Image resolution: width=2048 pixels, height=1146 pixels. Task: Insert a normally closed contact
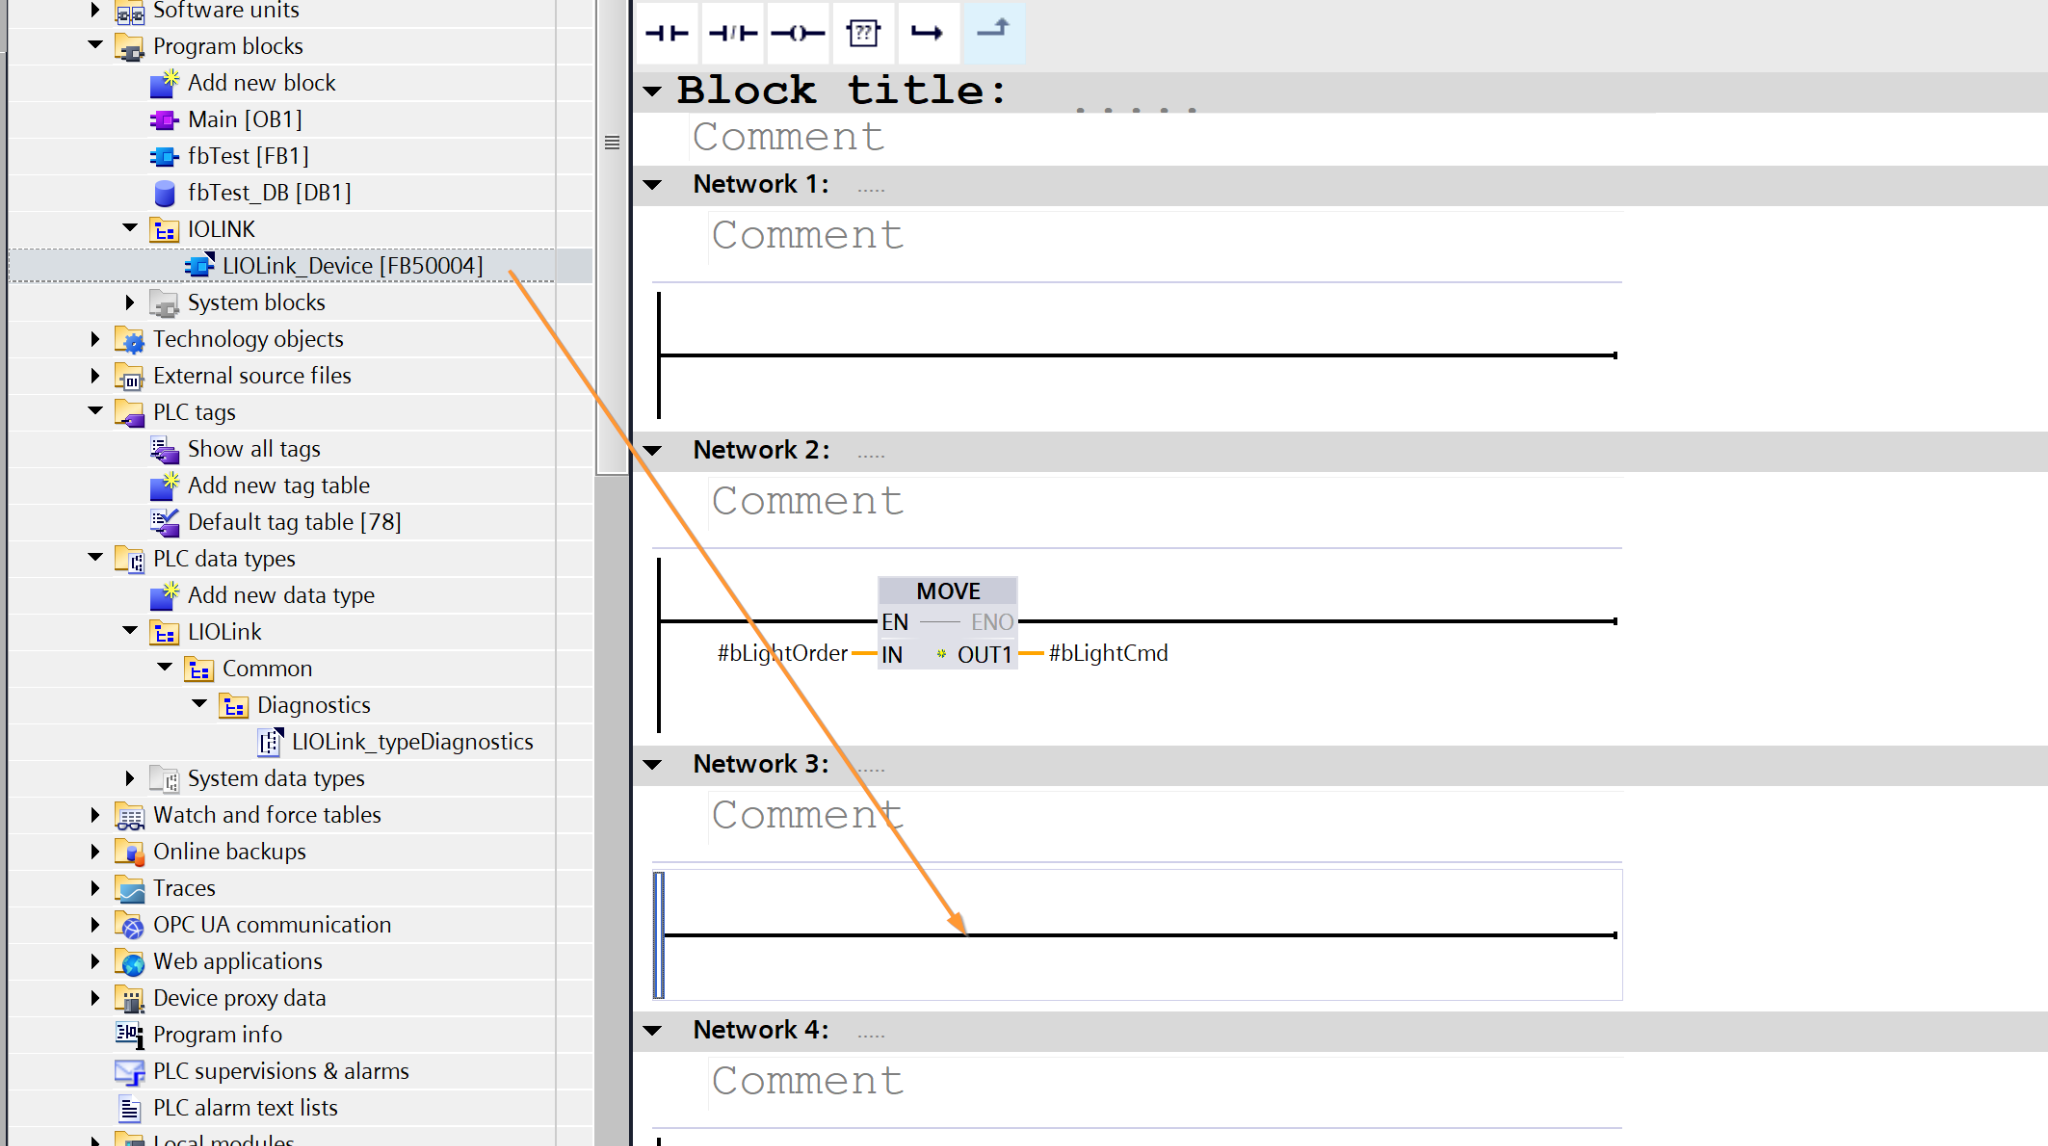[732, 33]
